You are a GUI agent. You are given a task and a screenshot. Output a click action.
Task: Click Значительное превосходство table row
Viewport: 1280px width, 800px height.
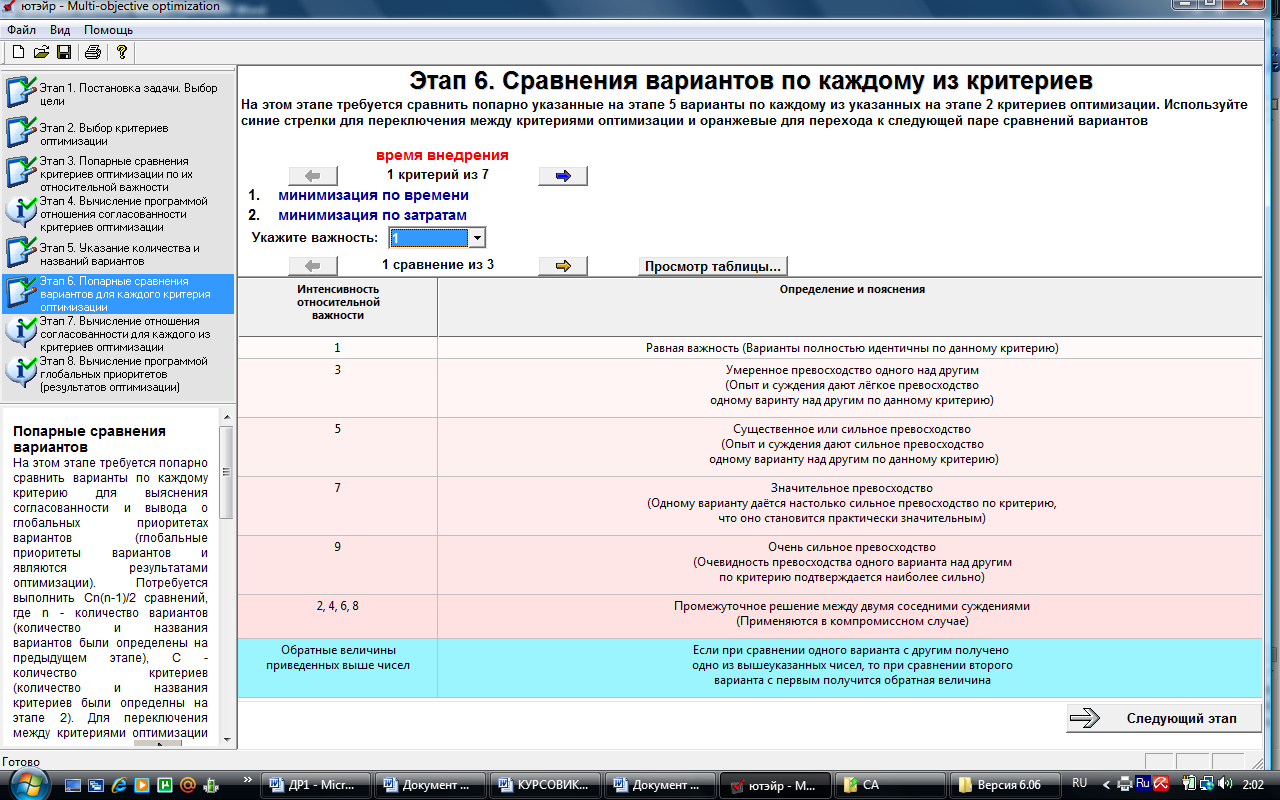[x=750, y=504]
